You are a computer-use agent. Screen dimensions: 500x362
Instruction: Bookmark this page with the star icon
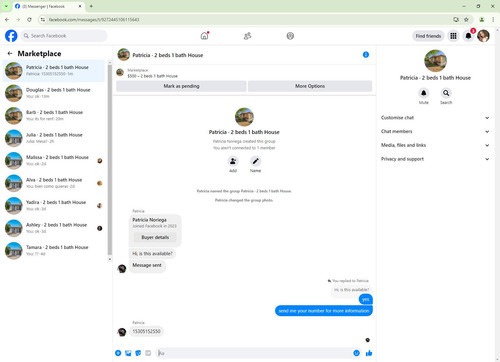click(466, 20)
